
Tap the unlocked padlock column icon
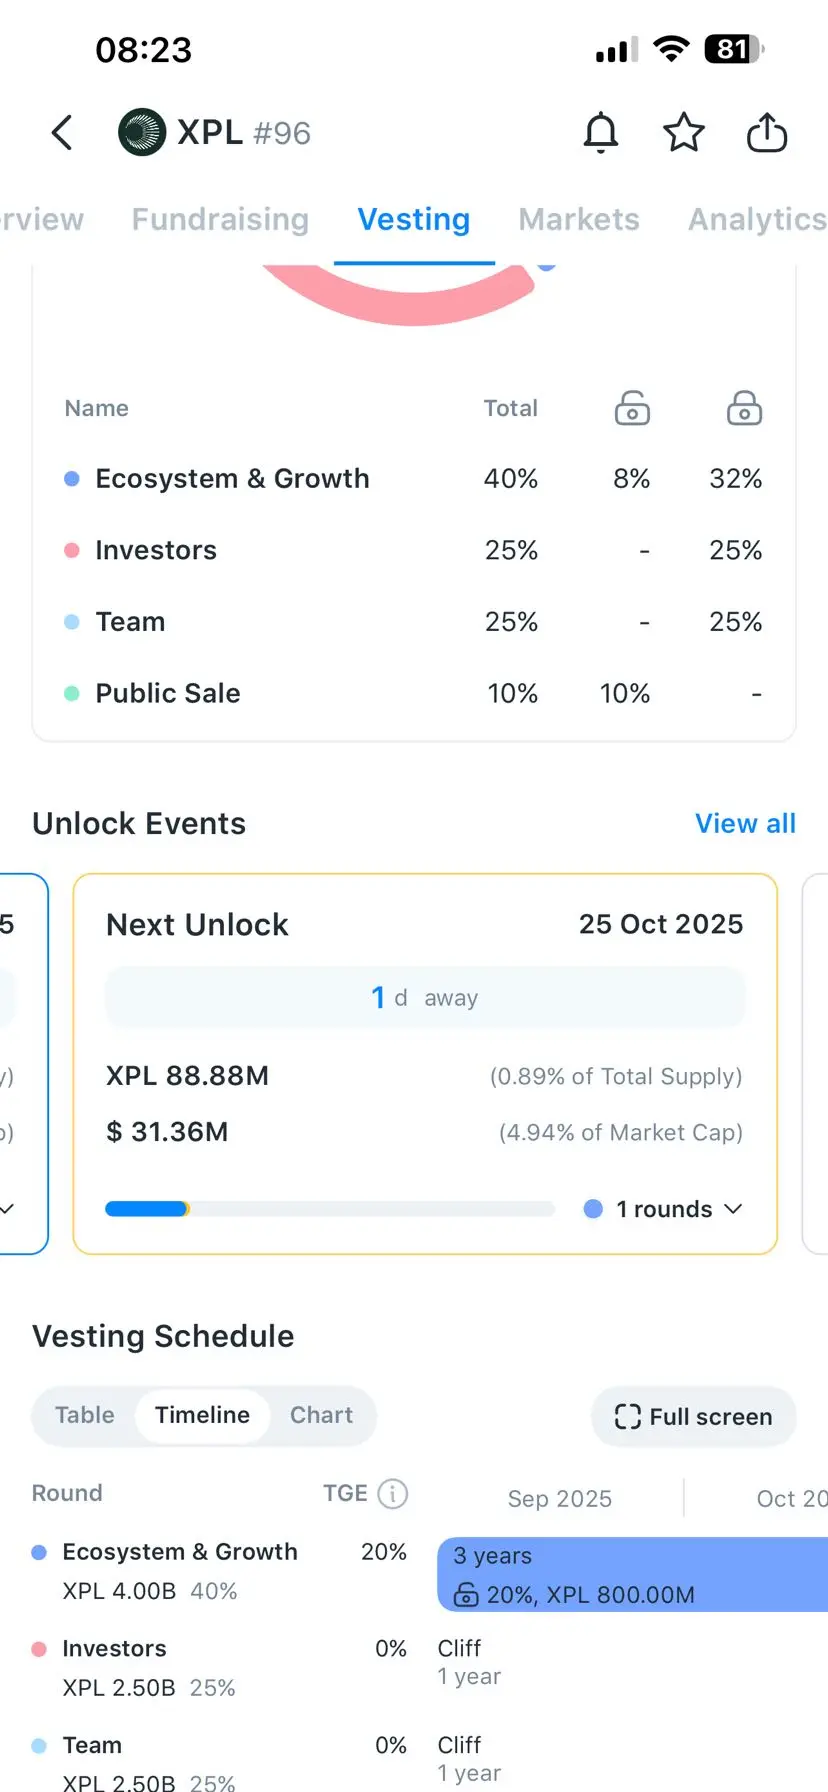pos(632,408)
